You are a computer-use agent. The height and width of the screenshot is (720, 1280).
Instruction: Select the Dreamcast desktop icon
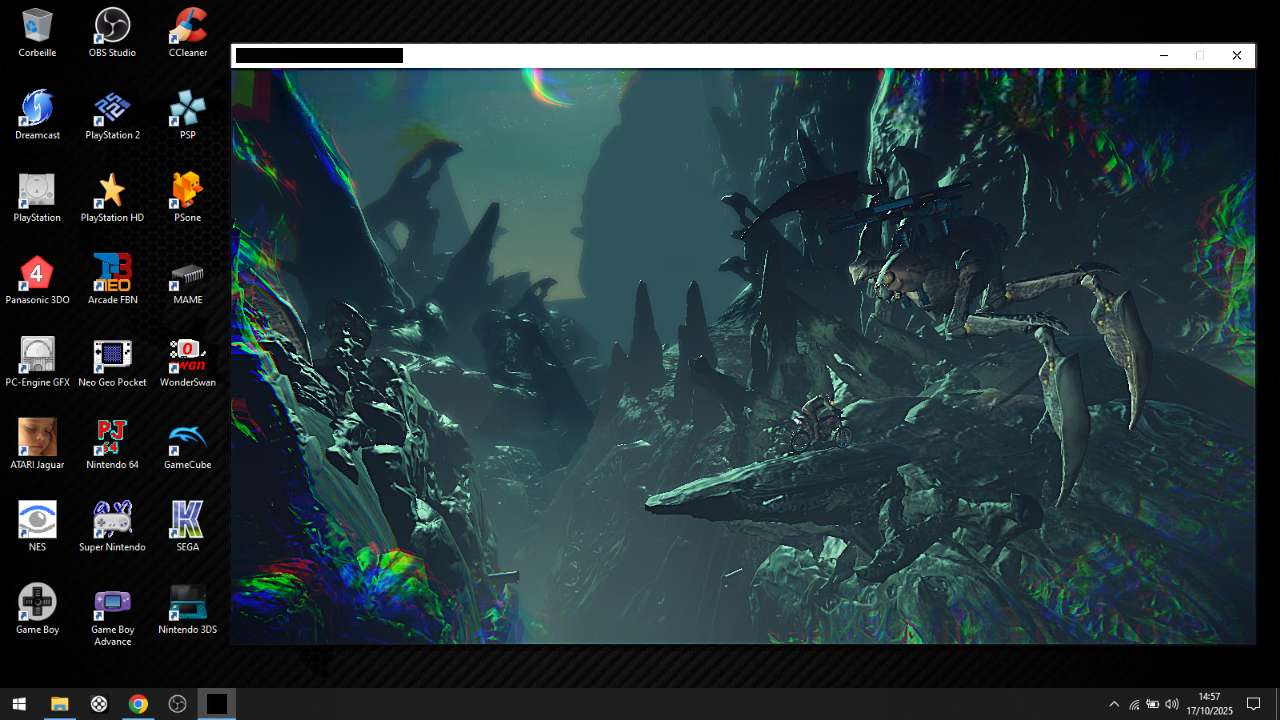37,109
